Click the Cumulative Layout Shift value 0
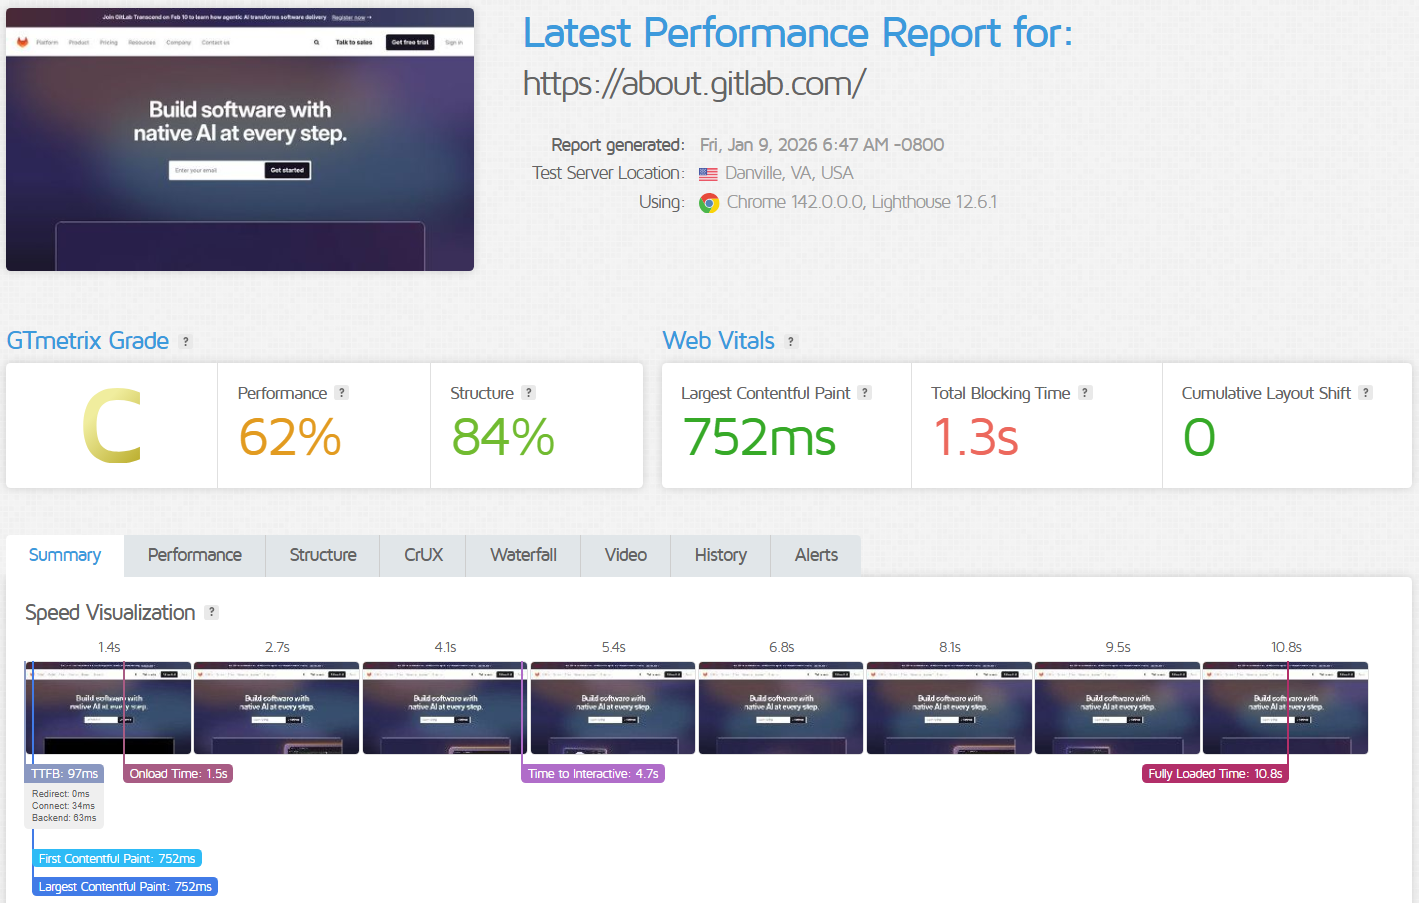 (1199, 438)
